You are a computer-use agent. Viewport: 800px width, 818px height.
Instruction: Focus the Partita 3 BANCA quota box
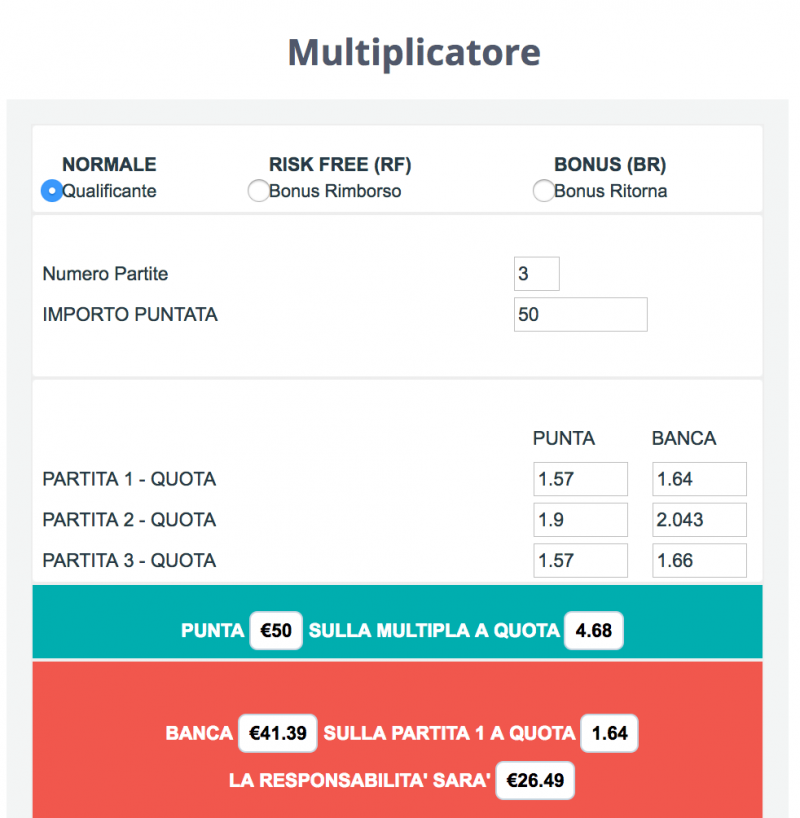click(x=699, y=561)
